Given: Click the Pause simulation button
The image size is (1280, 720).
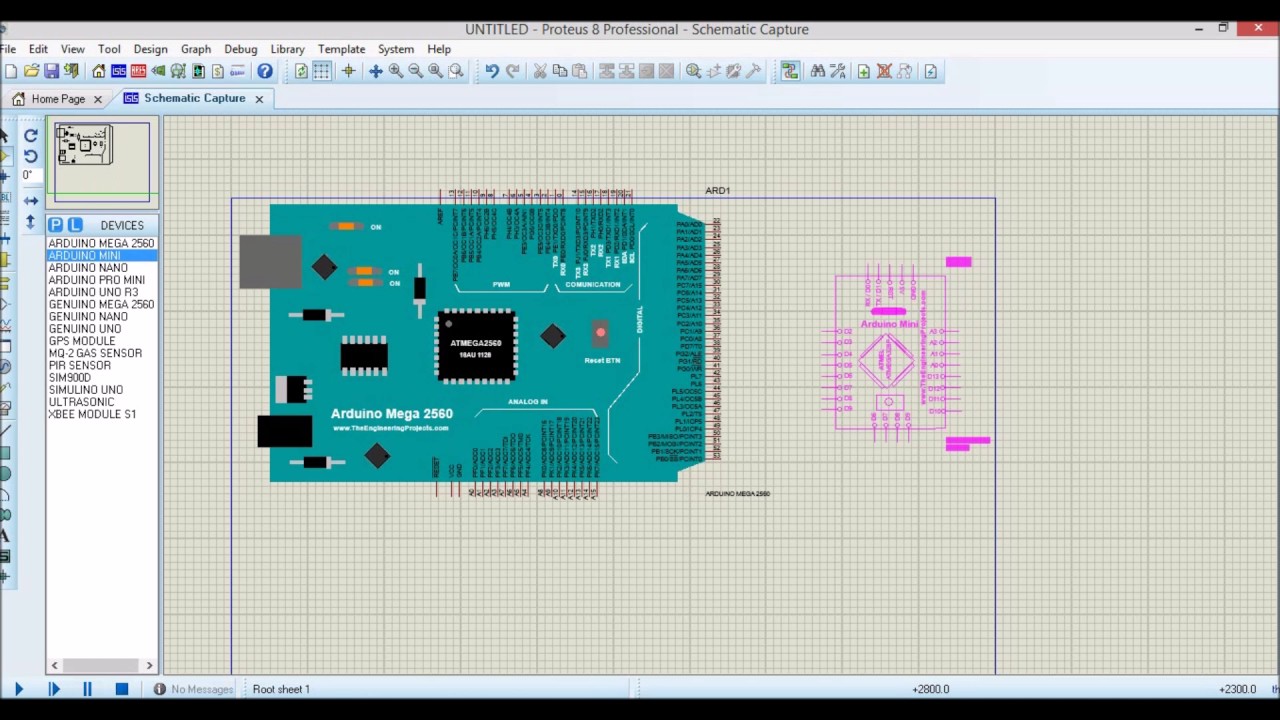Looking at the screenshot, I should (x=87, y=689).
